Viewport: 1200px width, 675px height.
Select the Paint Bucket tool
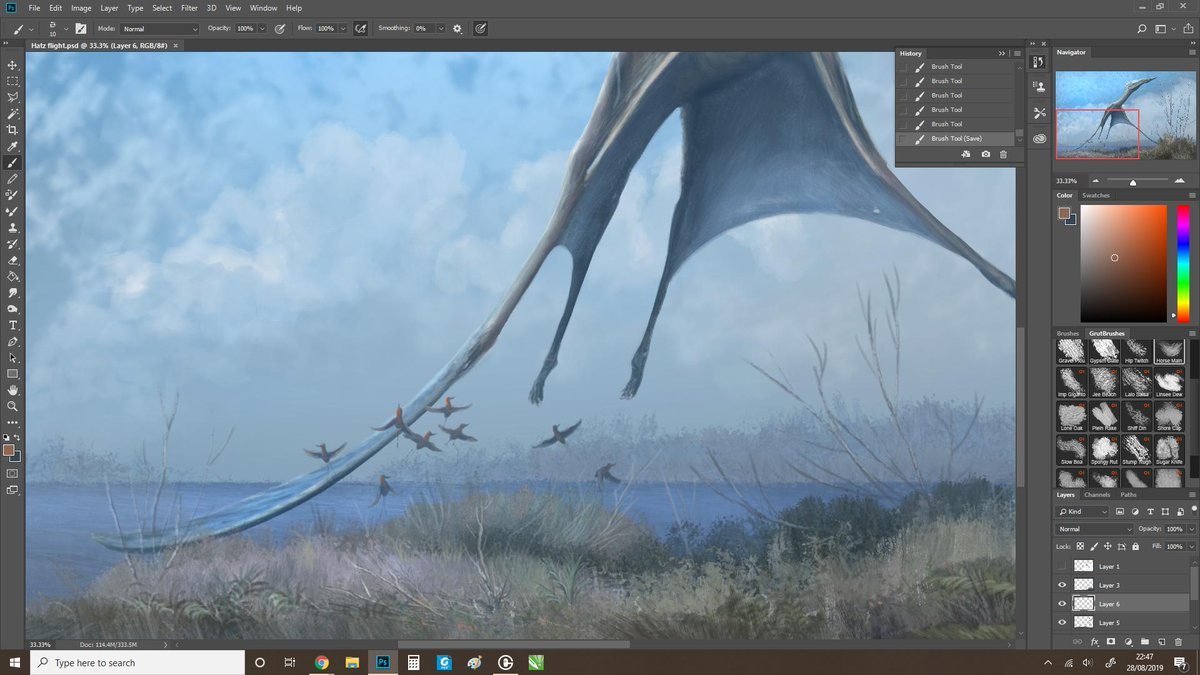[13, 276]
